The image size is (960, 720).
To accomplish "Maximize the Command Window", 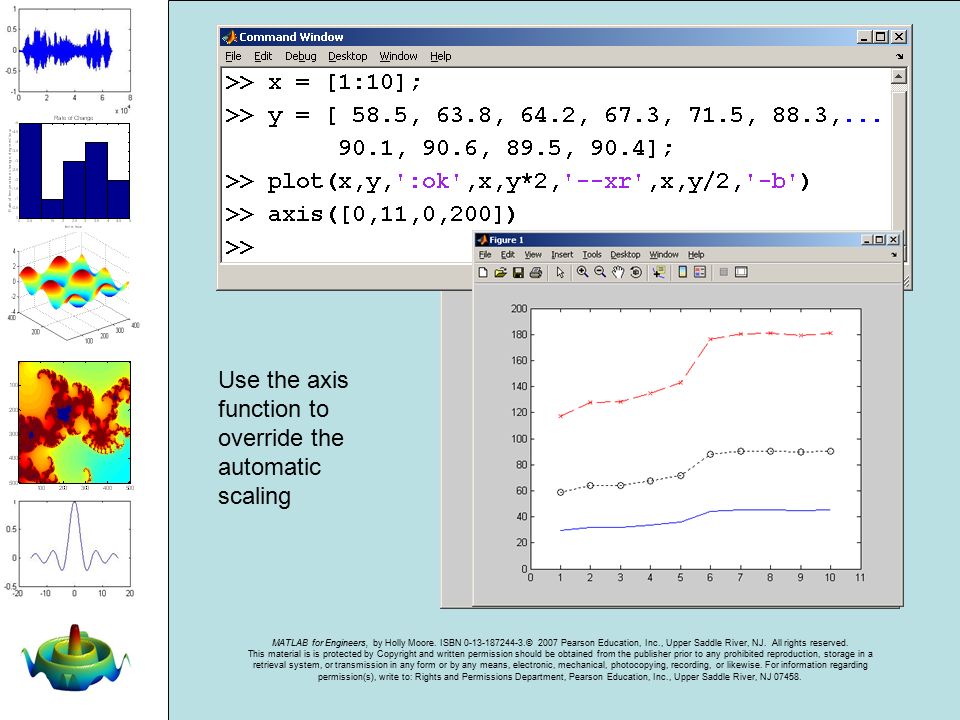I will (x=880, y=37).
